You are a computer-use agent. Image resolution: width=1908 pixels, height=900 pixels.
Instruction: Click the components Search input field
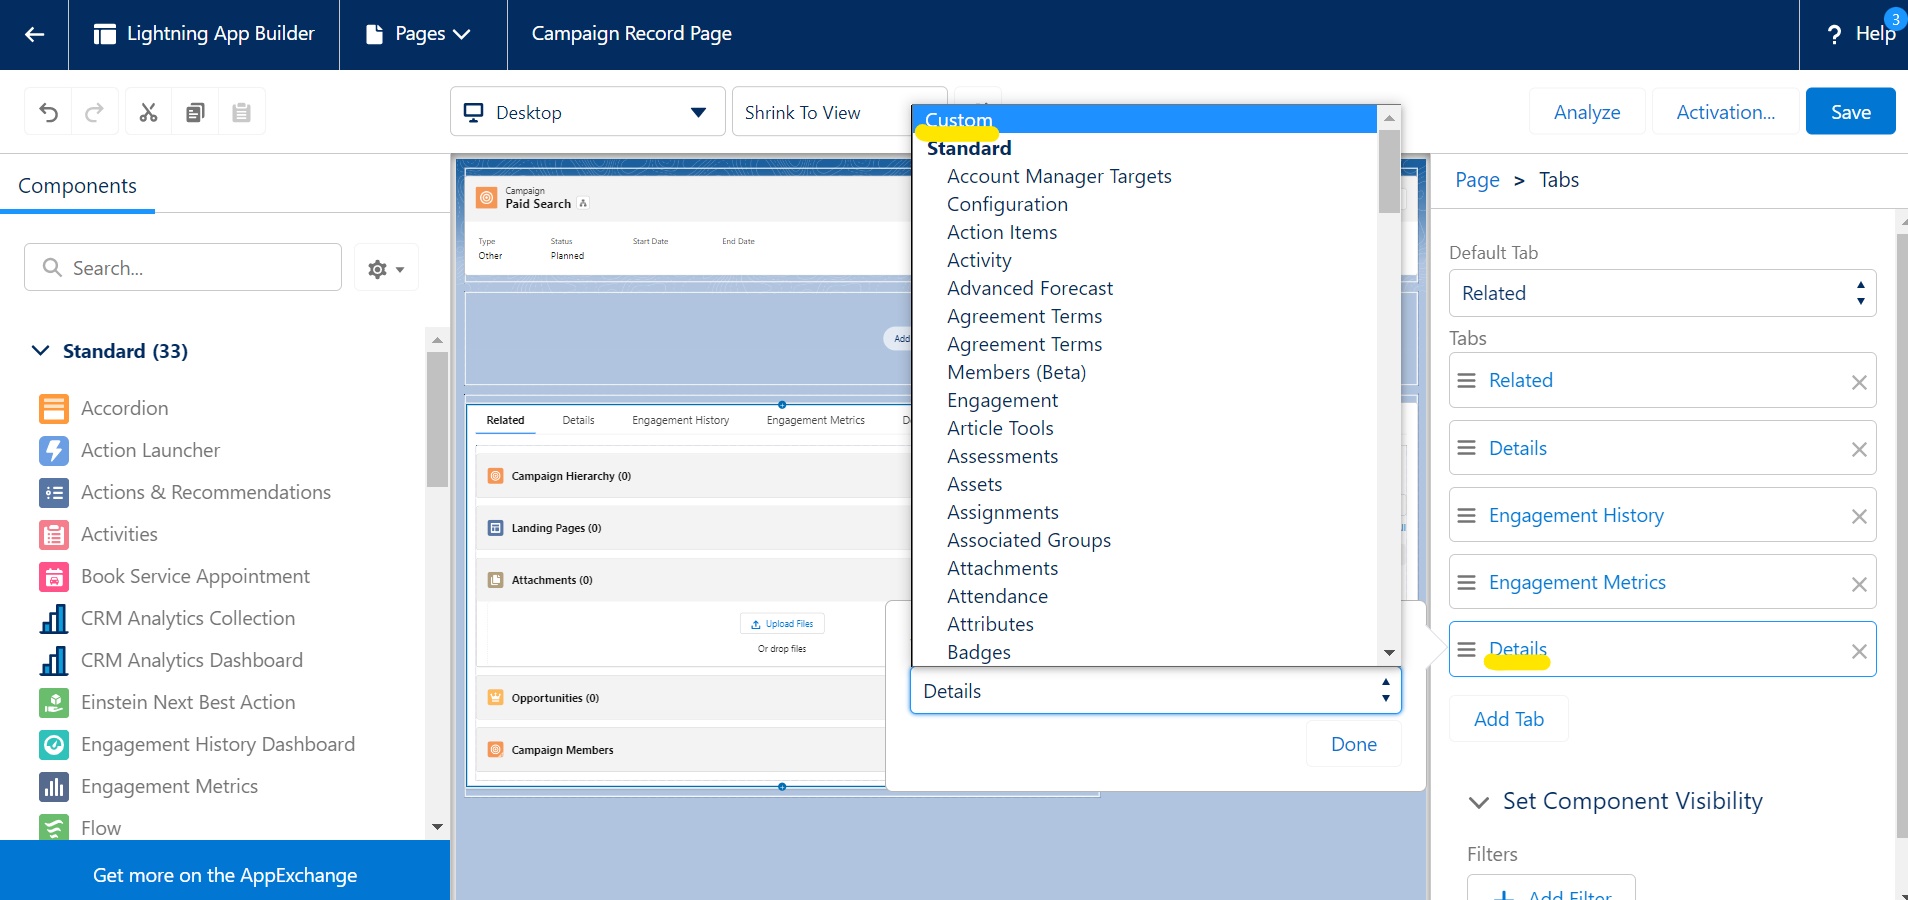[183, 268]
